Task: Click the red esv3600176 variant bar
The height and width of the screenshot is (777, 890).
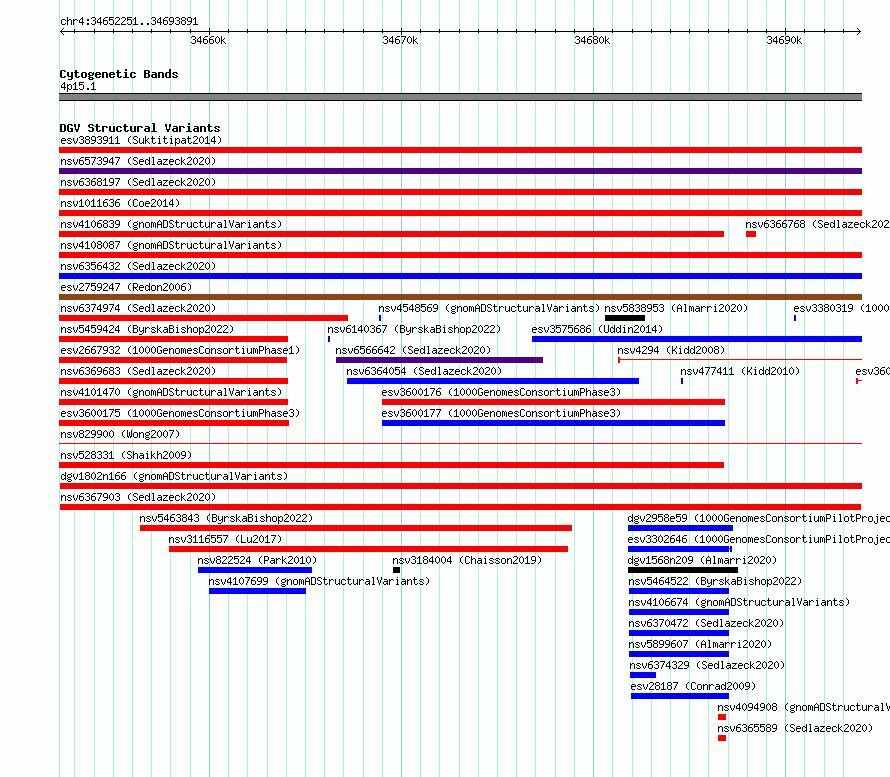Action: tap(553, 402)
